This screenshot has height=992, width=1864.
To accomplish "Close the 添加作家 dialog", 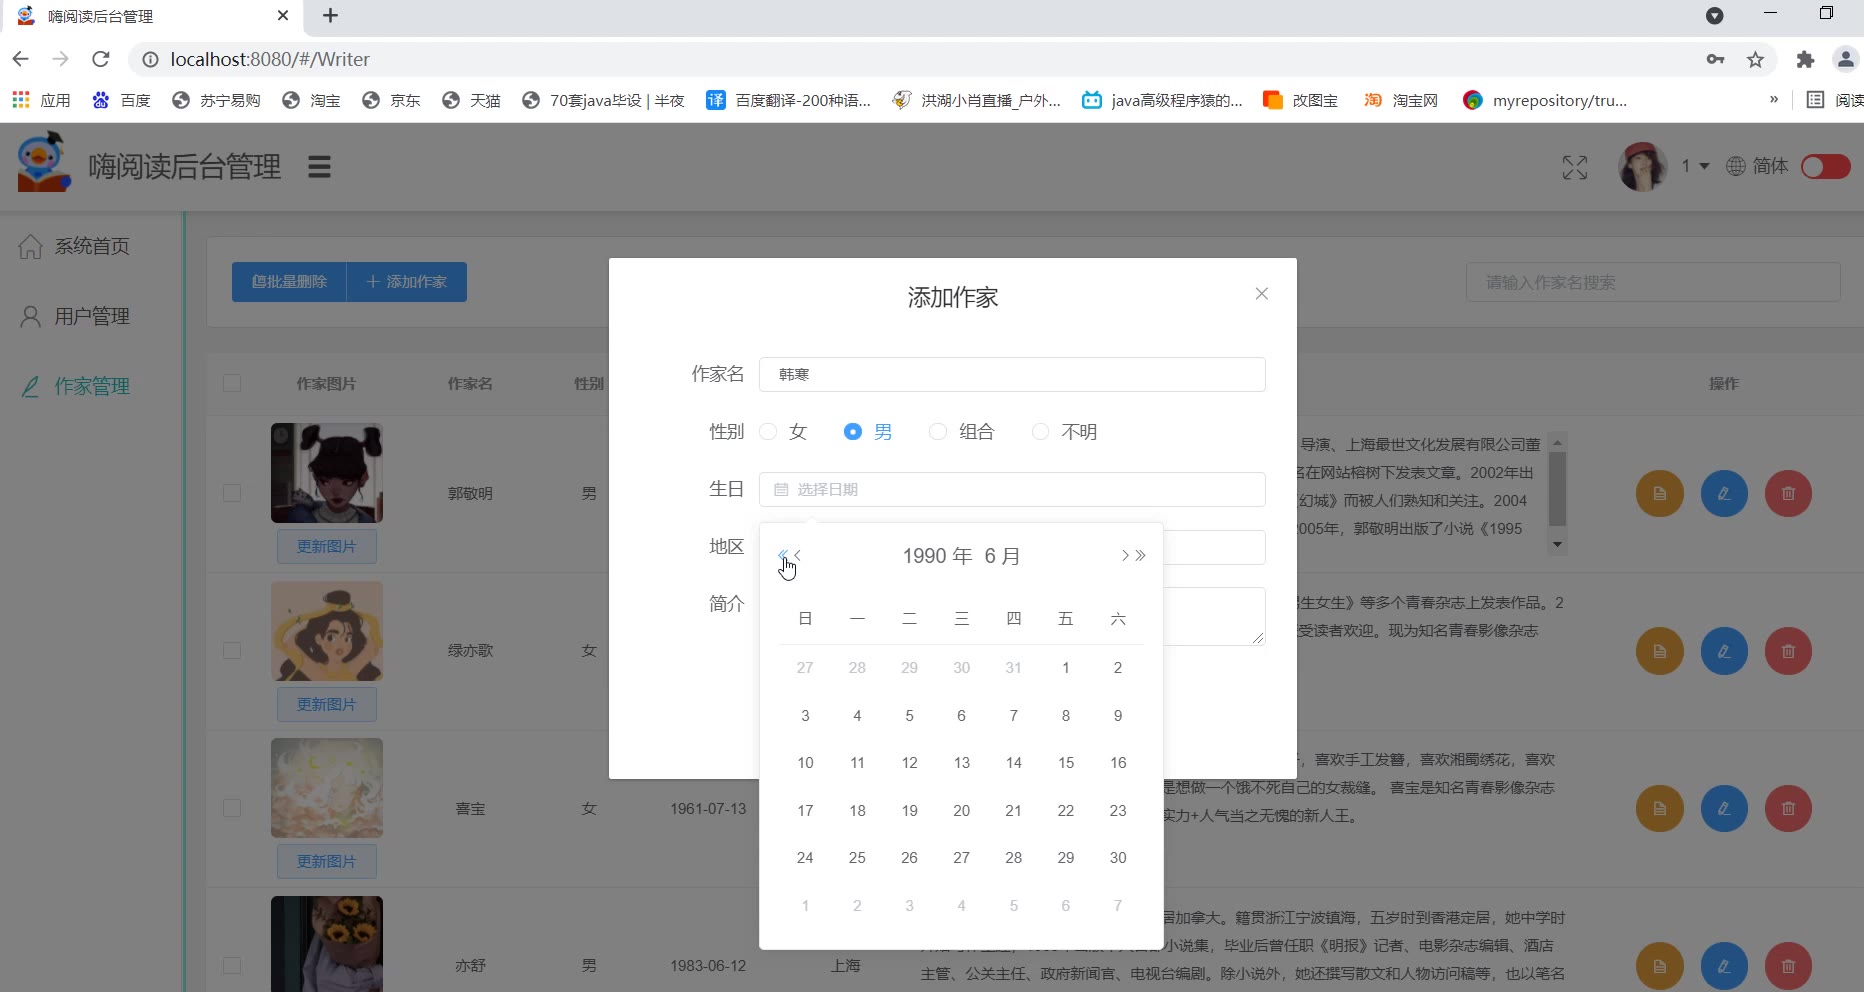I will pyautogui.click(x=1261, y=294).
